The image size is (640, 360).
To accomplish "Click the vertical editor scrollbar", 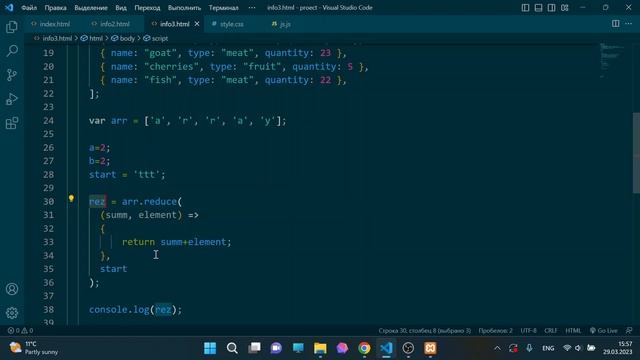I will coord(636,152).
